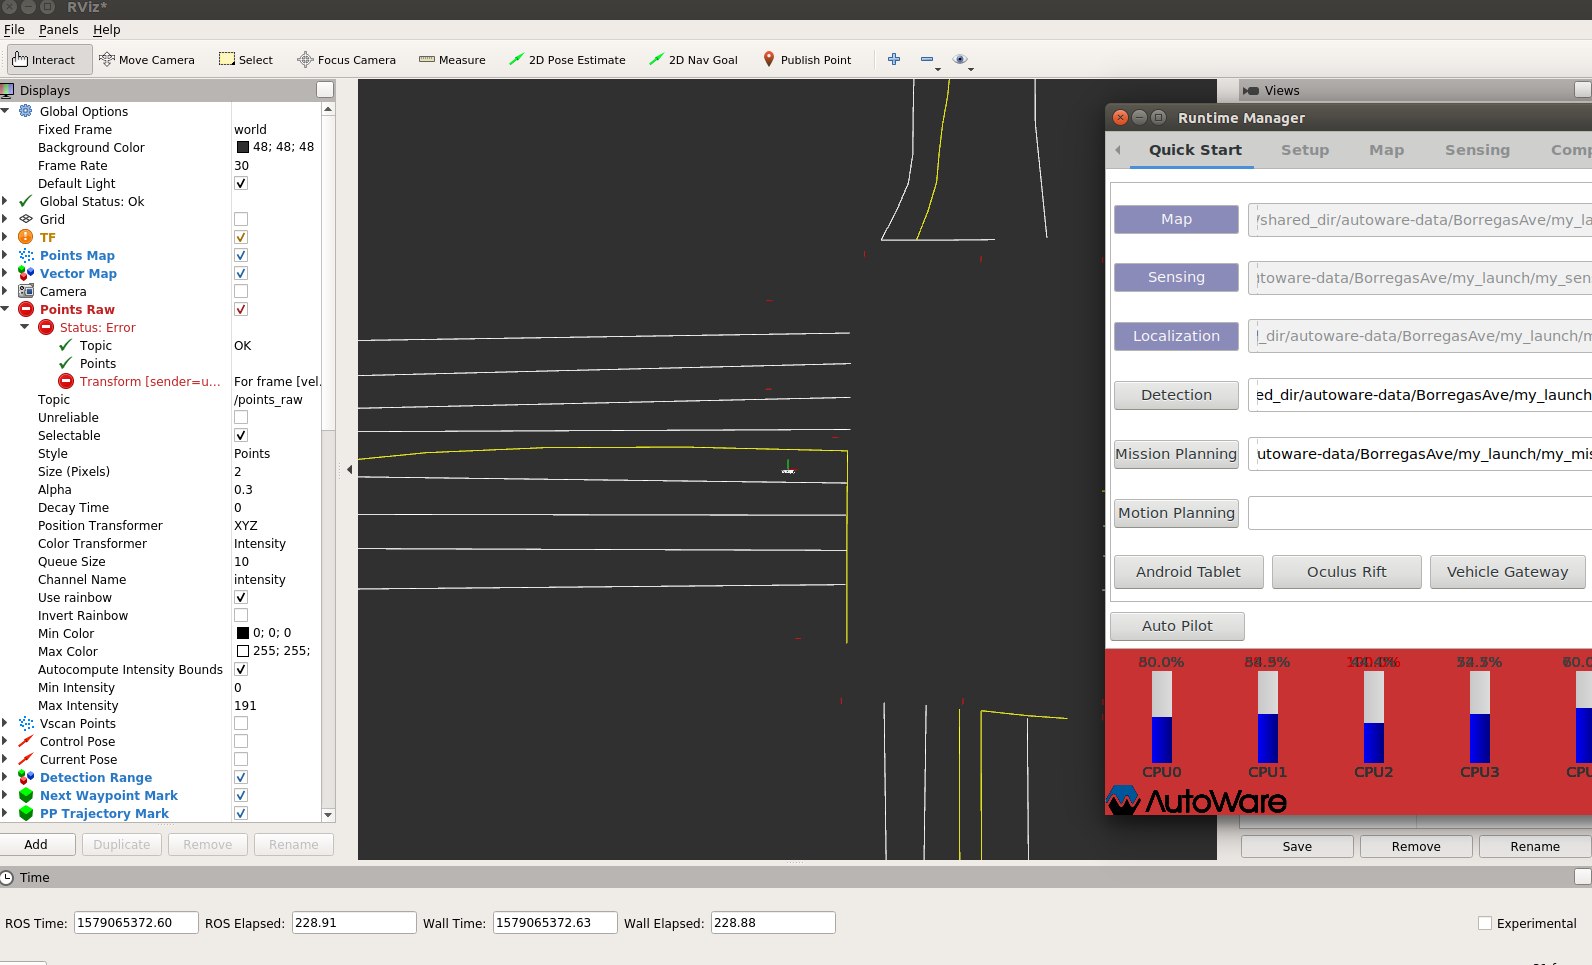This screenshot has height=965, width=1592.
Task: Expand the Vscan Points display entry
Action: pyautogui.click(x=6, y=723)
